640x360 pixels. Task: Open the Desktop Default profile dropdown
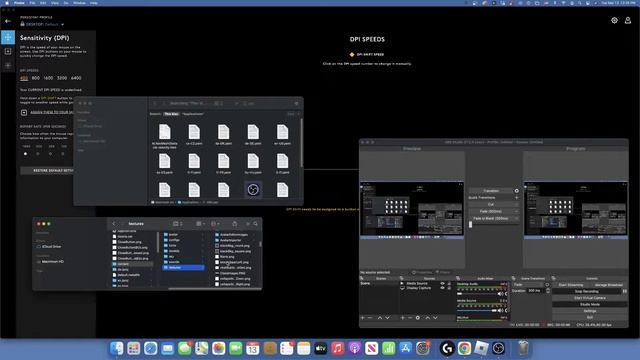(62, 24)
